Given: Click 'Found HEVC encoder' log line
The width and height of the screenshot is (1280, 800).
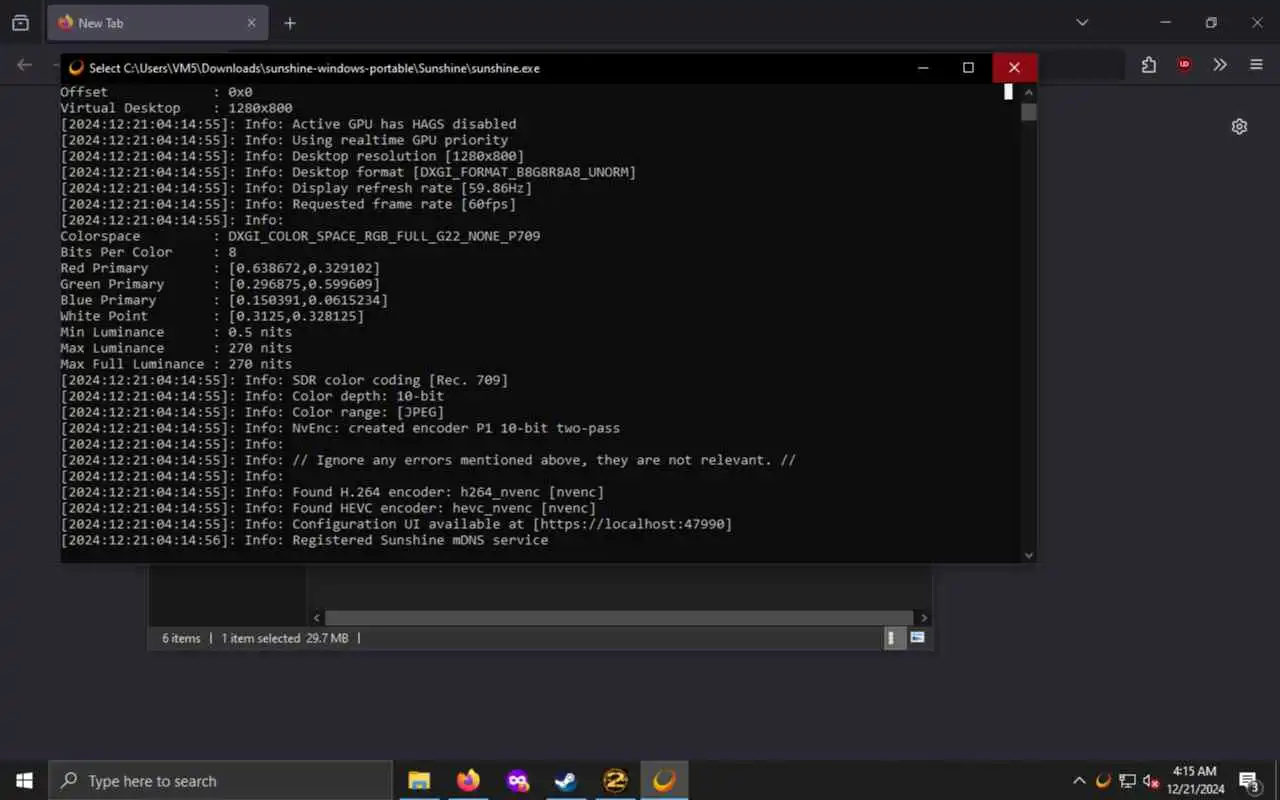Looking at the screenshot, I should click(x=328, y=508).
